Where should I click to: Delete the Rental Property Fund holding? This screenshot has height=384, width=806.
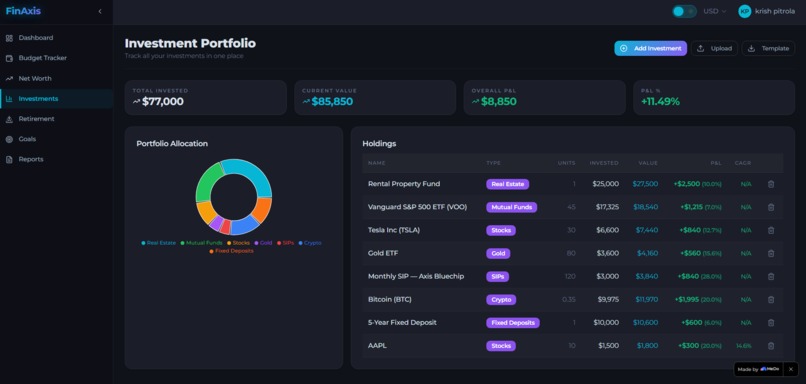771,184
